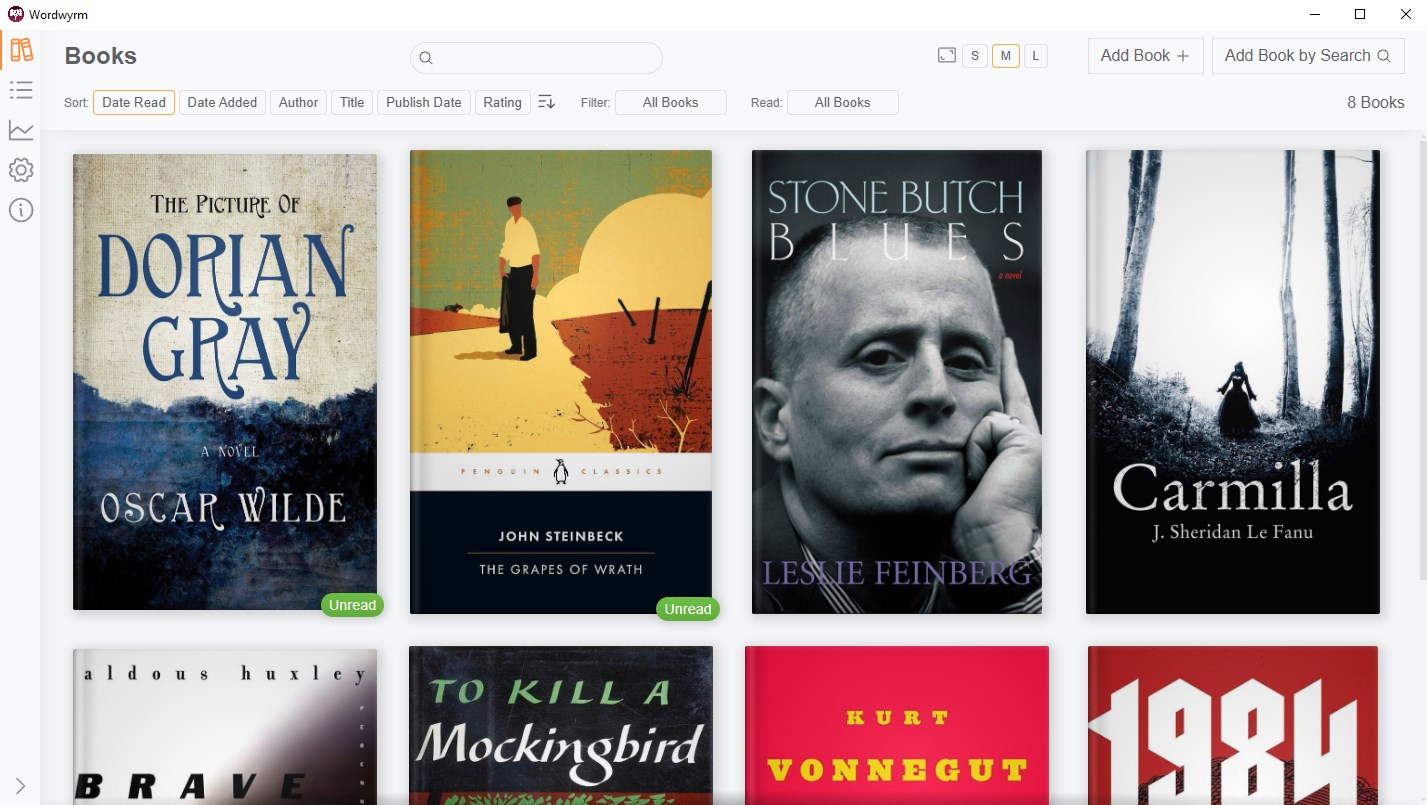Select small cover size S

click(x=975, y=56)
